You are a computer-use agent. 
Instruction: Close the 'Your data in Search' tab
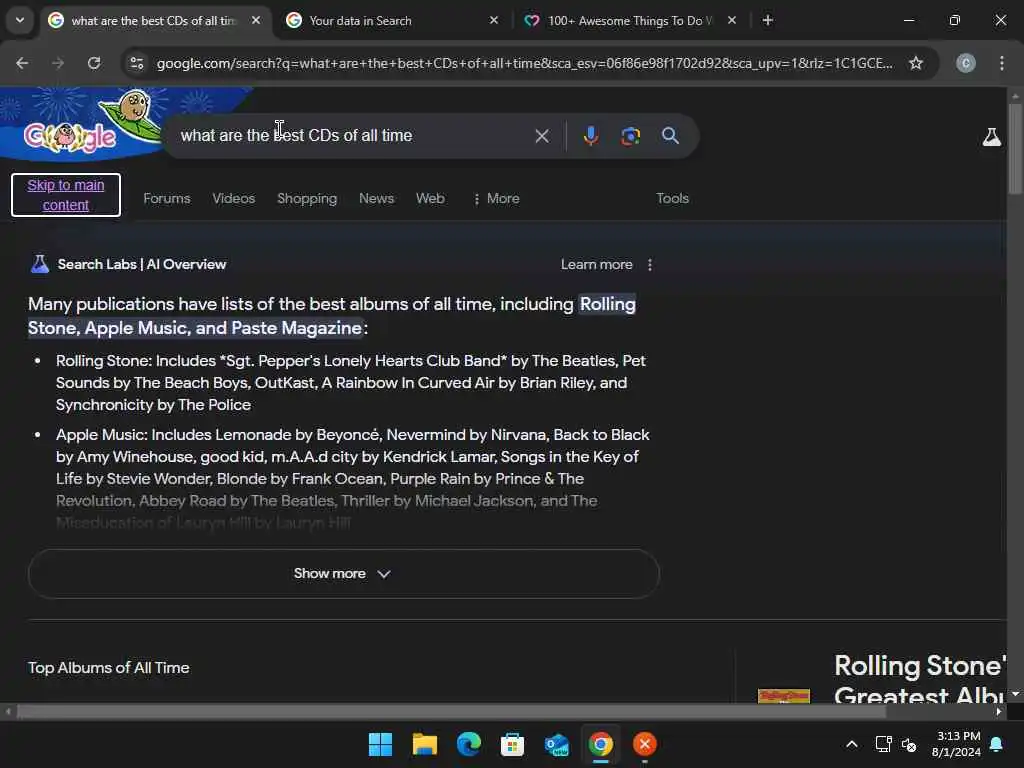(x=494, y=21)
